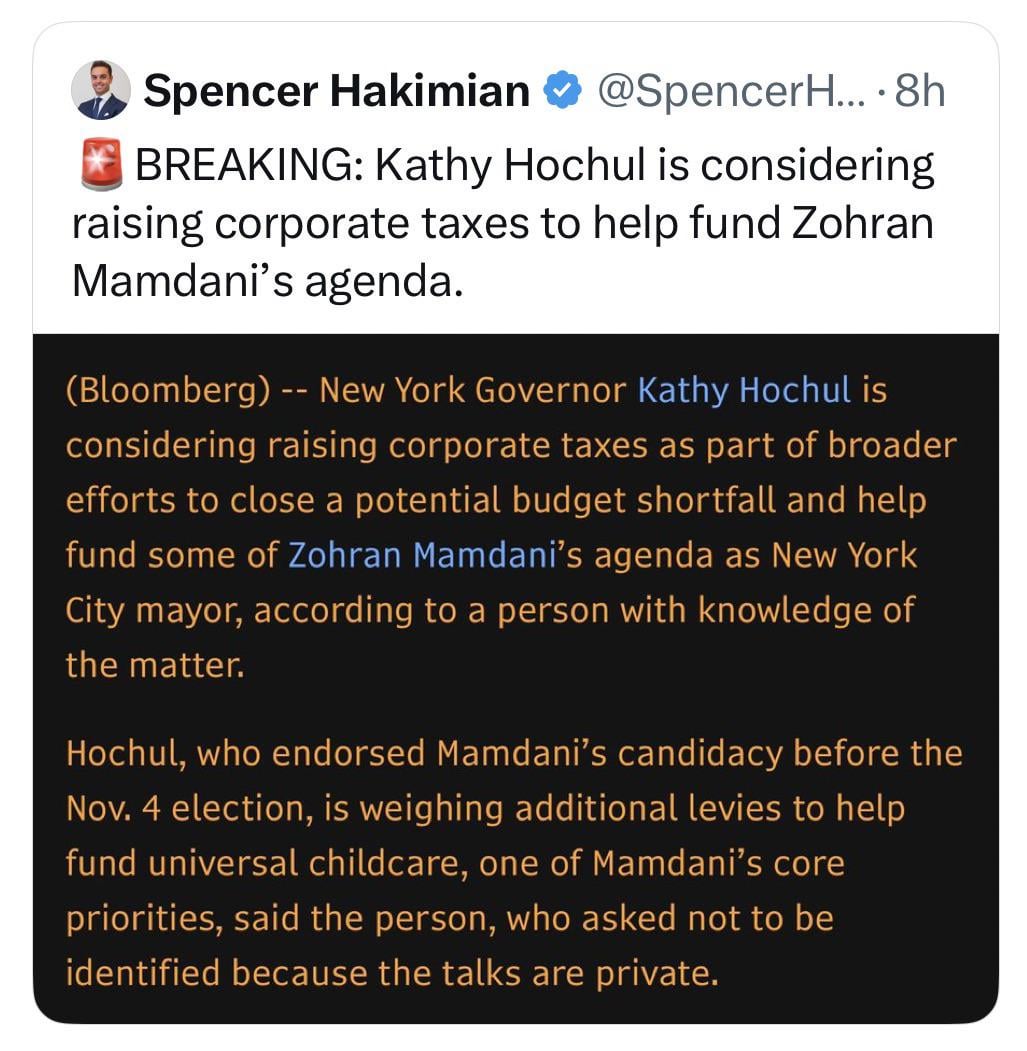The height and width of the screenshot is (1051, 1027).
Task: Click "identified because the talks are private."
Action: 392,973
